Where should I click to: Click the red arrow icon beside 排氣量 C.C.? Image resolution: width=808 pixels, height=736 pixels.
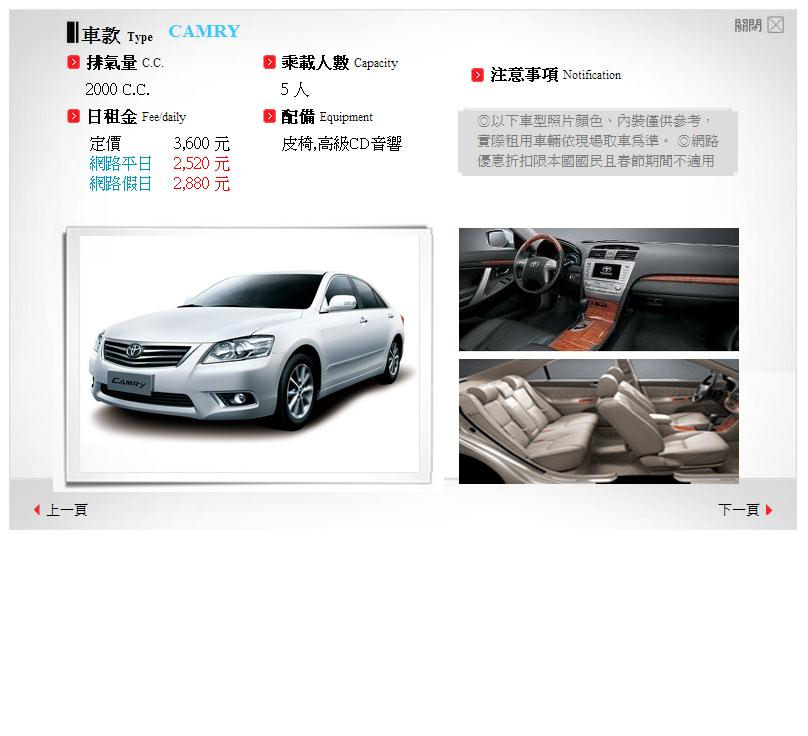73,61
